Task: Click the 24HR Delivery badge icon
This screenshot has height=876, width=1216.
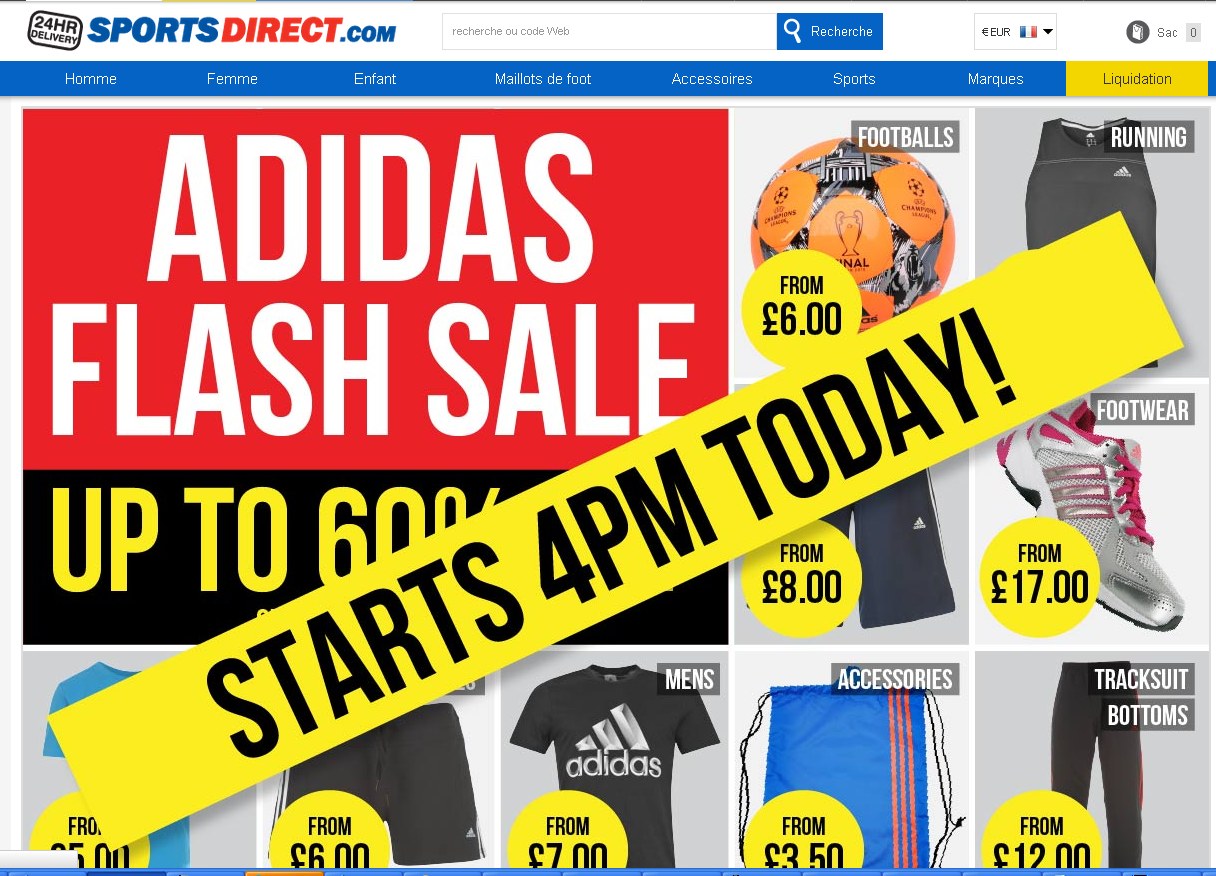Action: (54, 31)
